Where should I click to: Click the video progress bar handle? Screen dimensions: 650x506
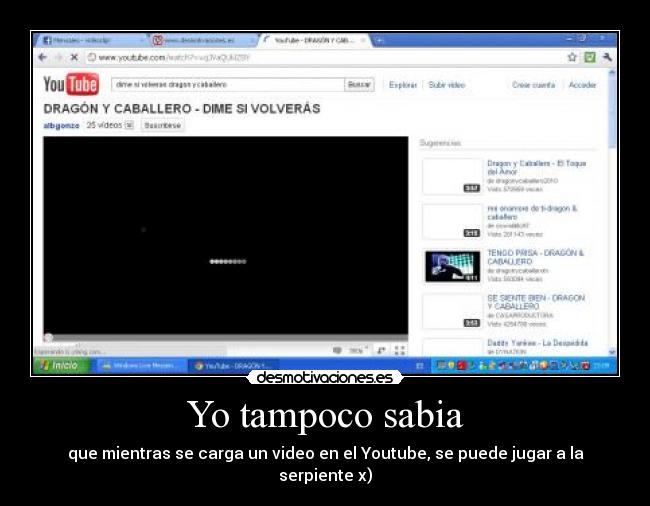click(48, 338)
